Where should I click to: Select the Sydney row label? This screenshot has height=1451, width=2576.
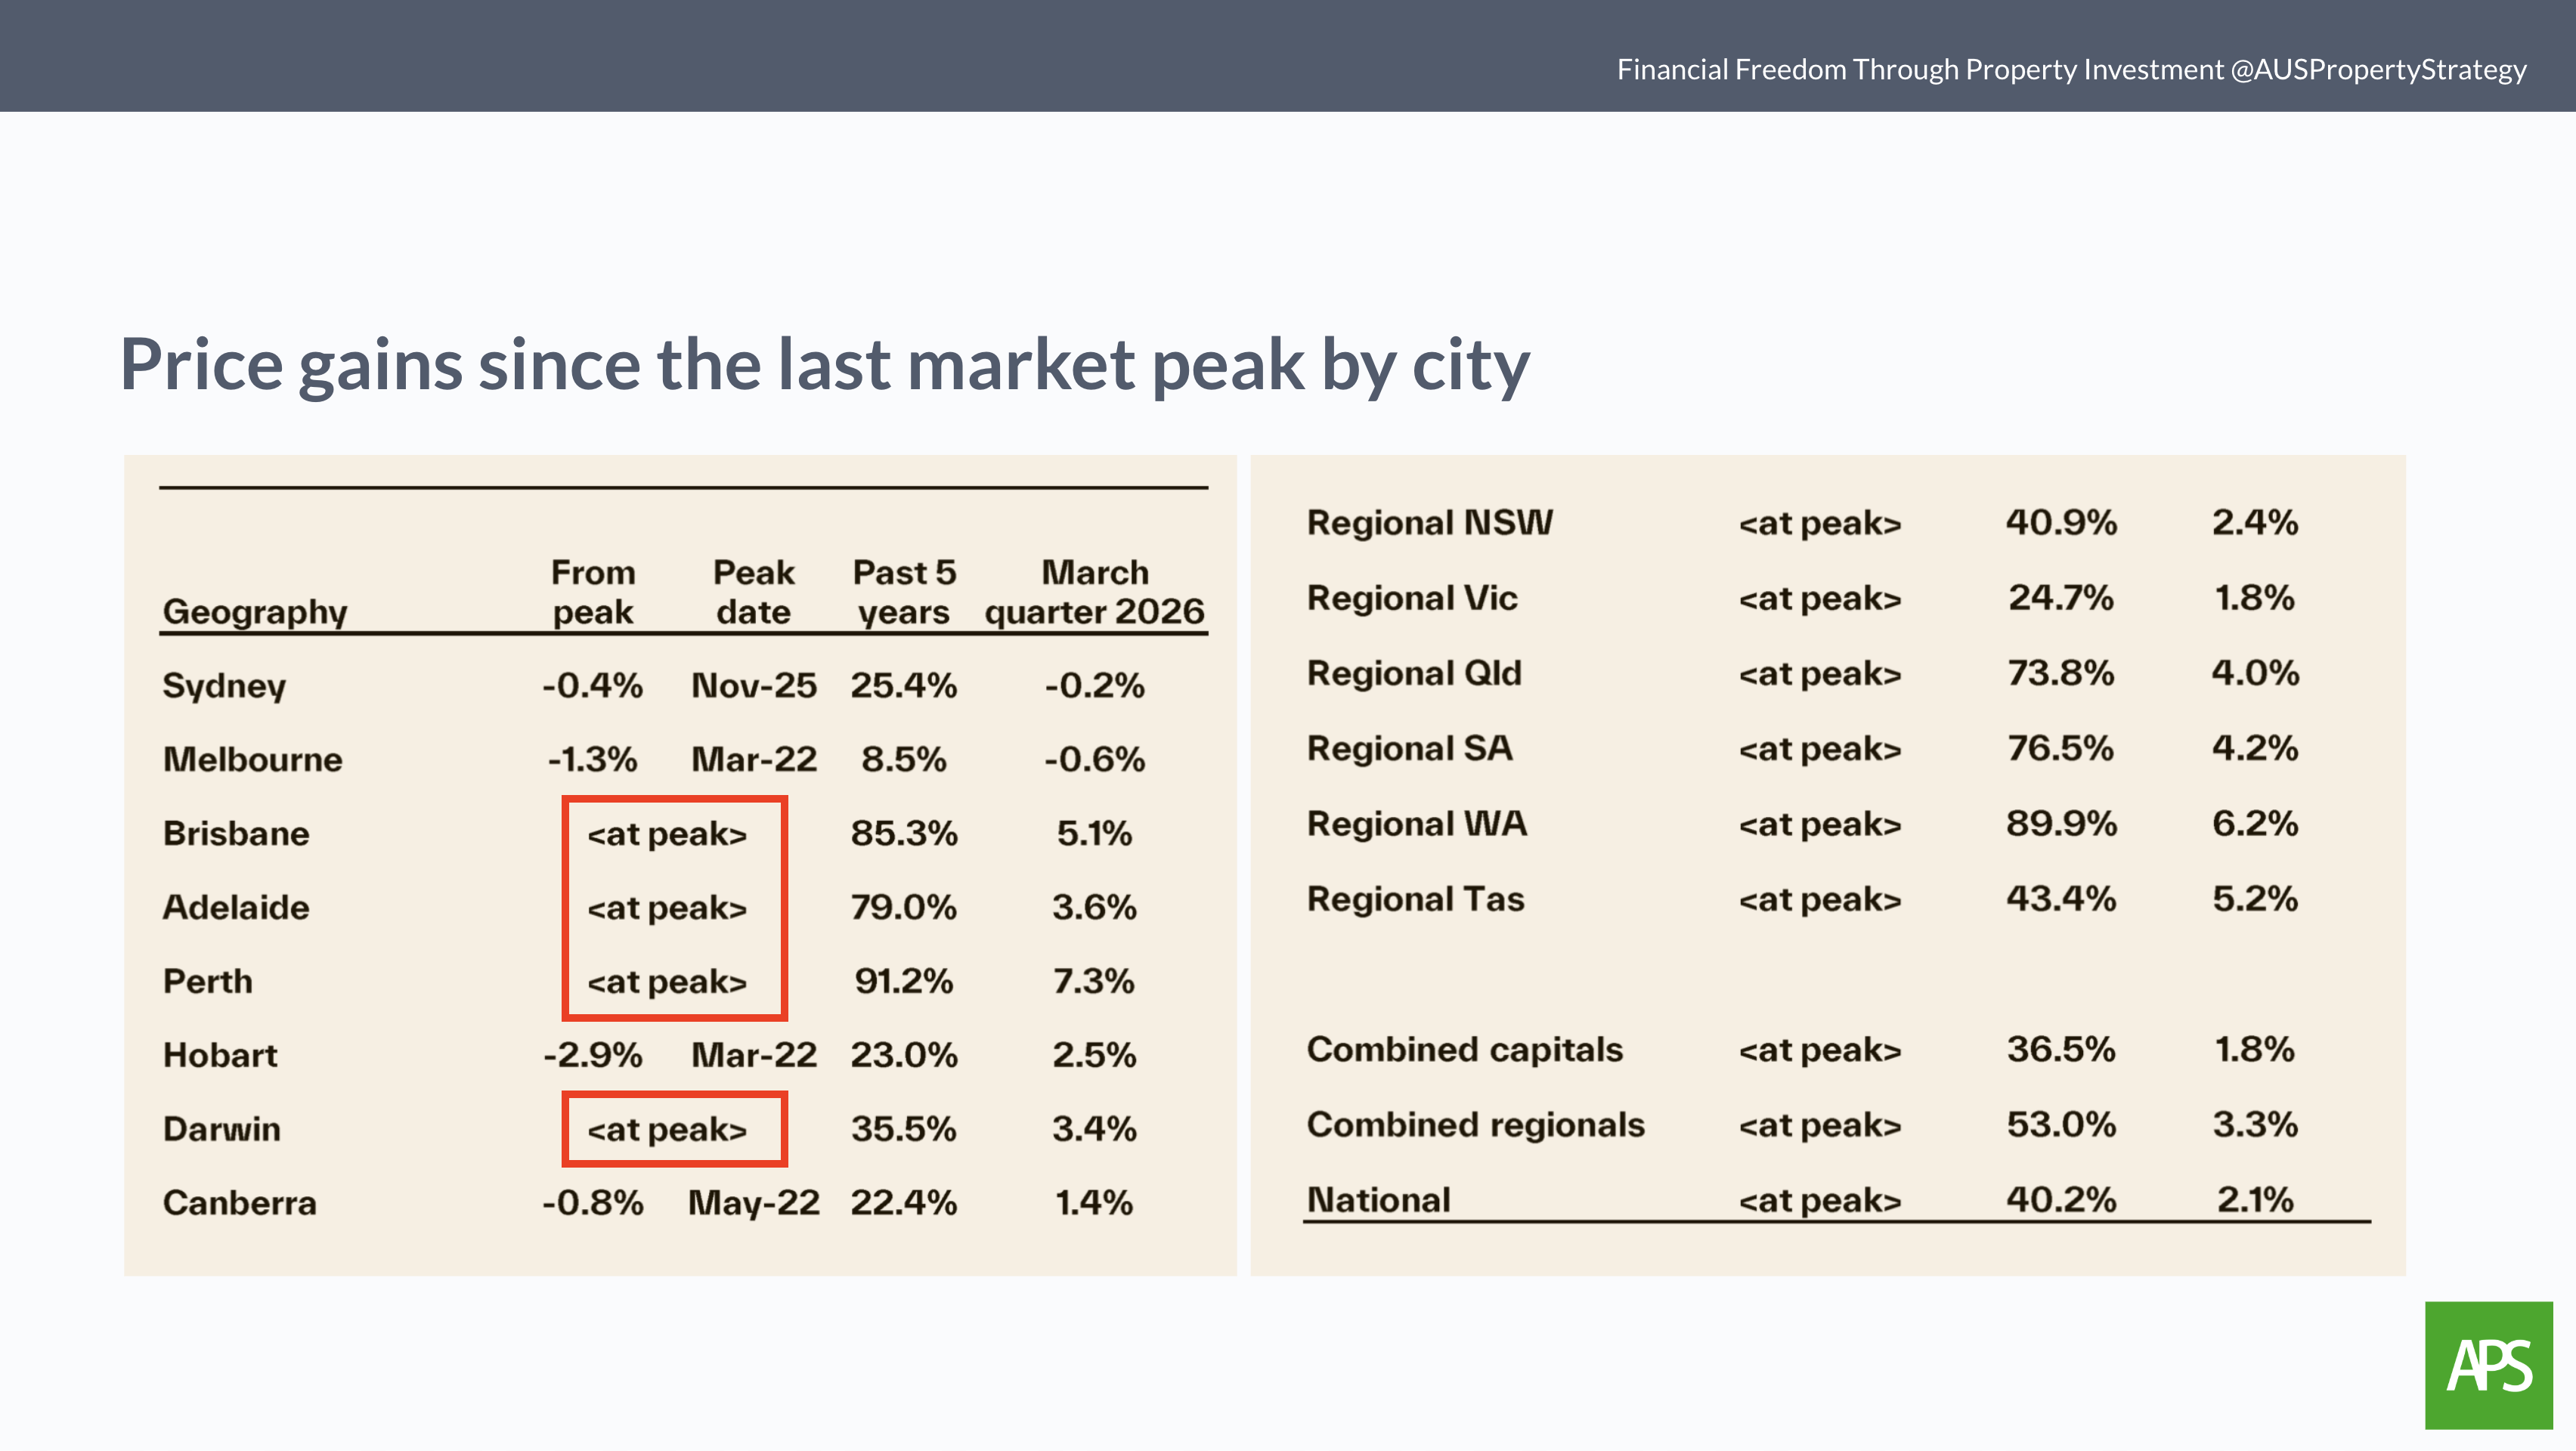tap(224, 686)
